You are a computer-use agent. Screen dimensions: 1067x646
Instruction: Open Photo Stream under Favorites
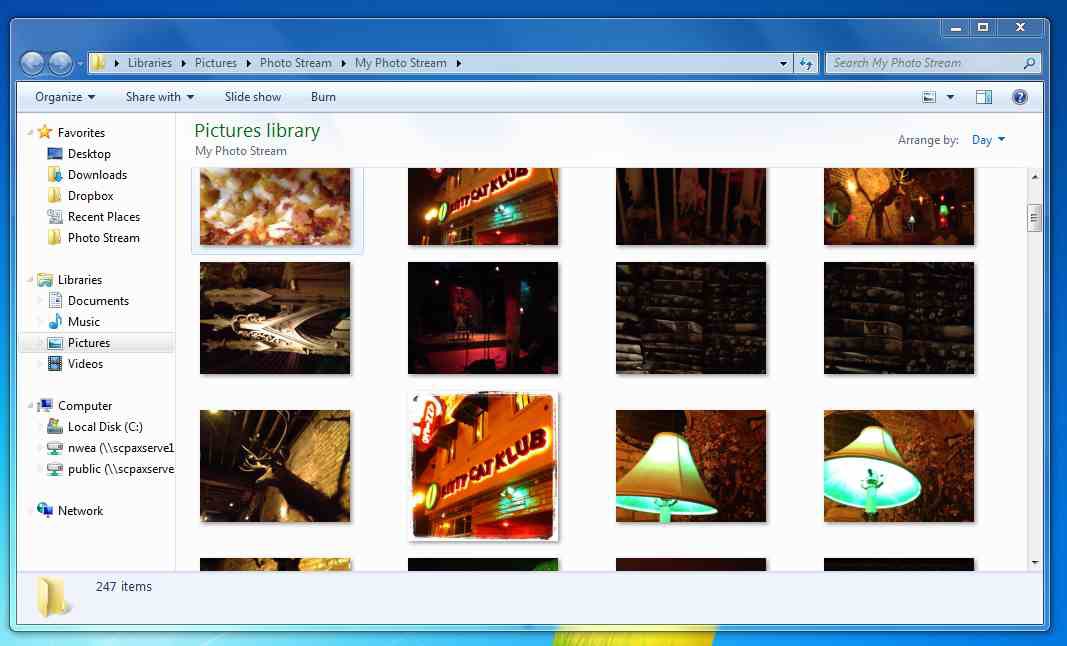coord(103,238)
